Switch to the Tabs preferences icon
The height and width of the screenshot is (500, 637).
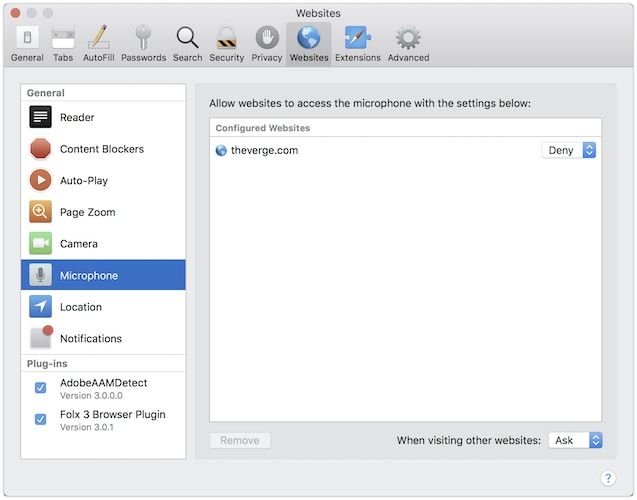63,43
